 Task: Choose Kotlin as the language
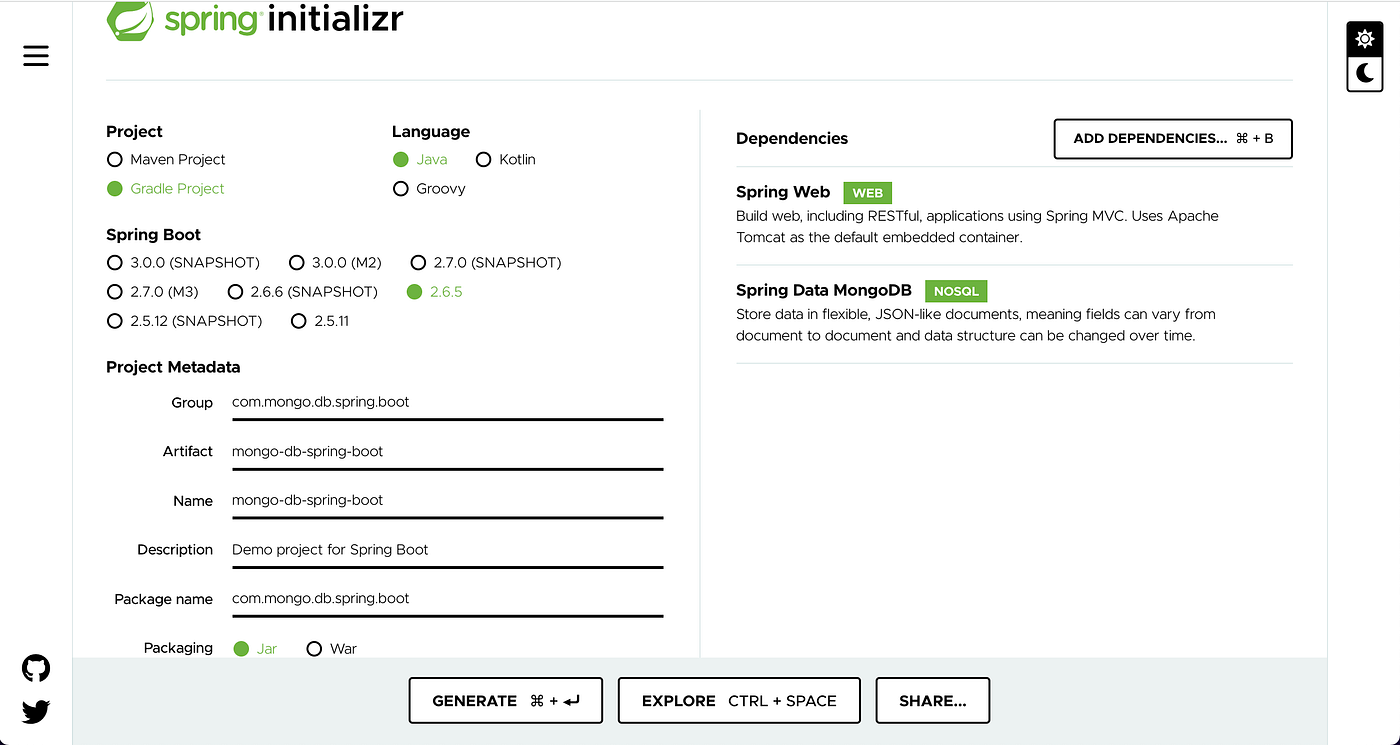[484, 159]
